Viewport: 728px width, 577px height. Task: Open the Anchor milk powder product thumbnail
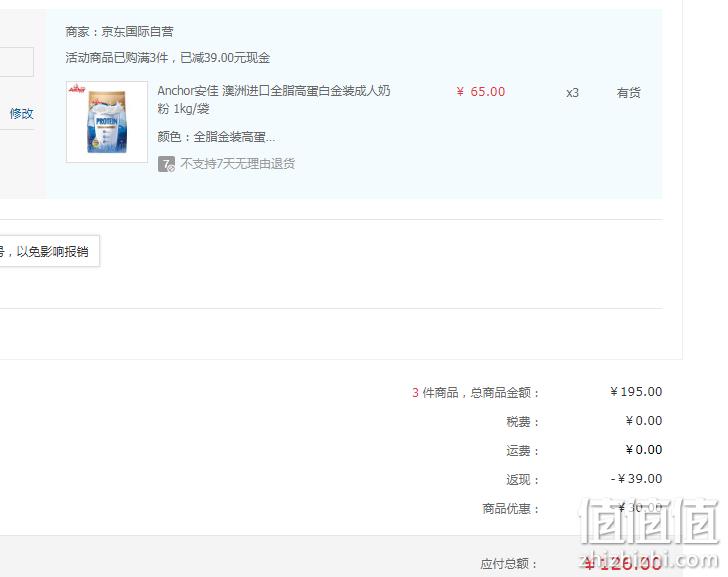point(107,122)
